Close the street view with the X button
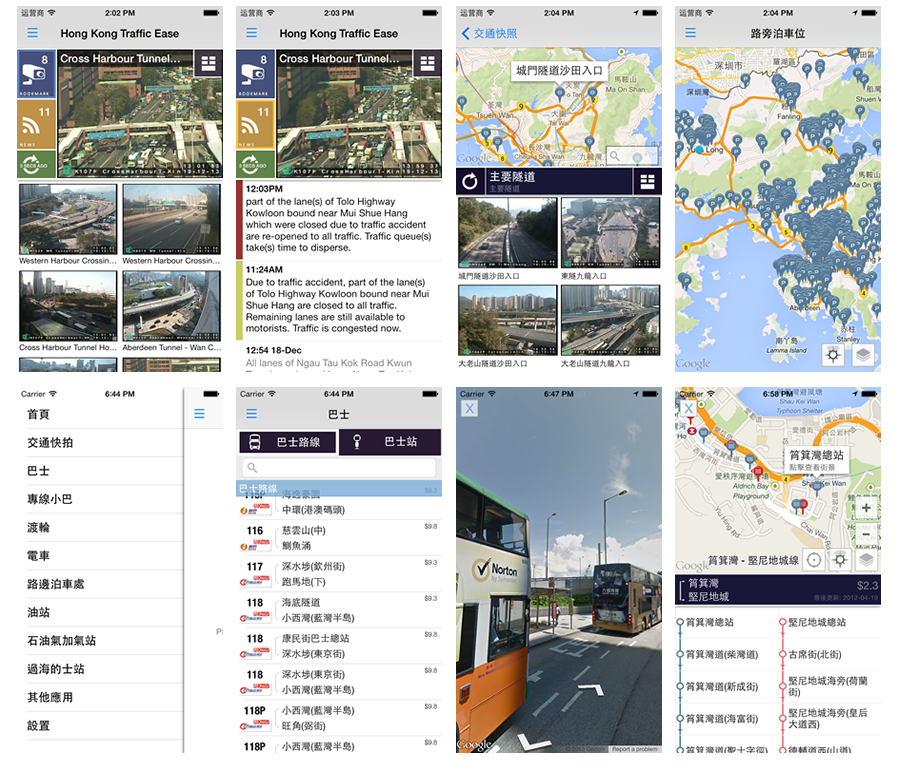This screenshot has height=776, width=900. click(470, 409)
